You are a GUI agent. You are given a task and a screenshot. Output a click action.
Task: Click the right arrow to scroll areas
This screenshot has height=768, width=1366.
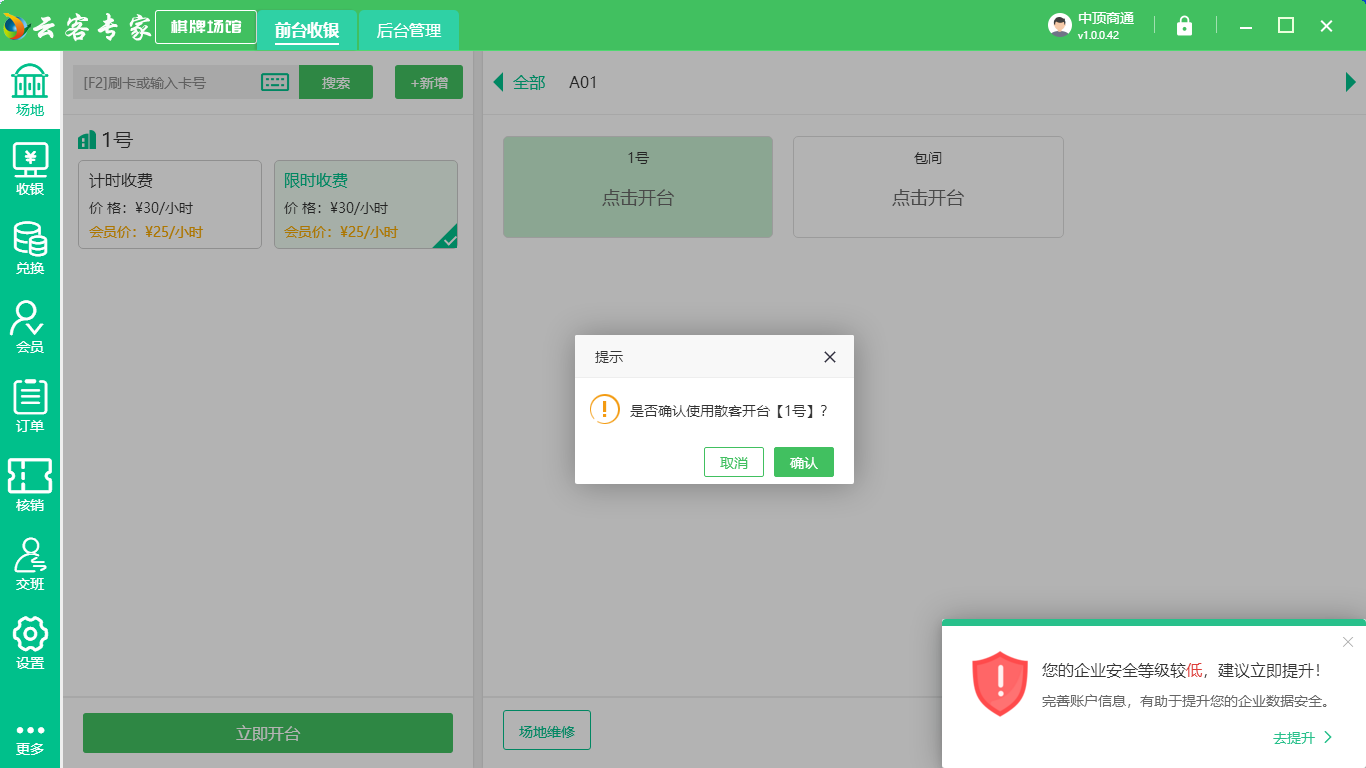click(x=1350, y=82)
